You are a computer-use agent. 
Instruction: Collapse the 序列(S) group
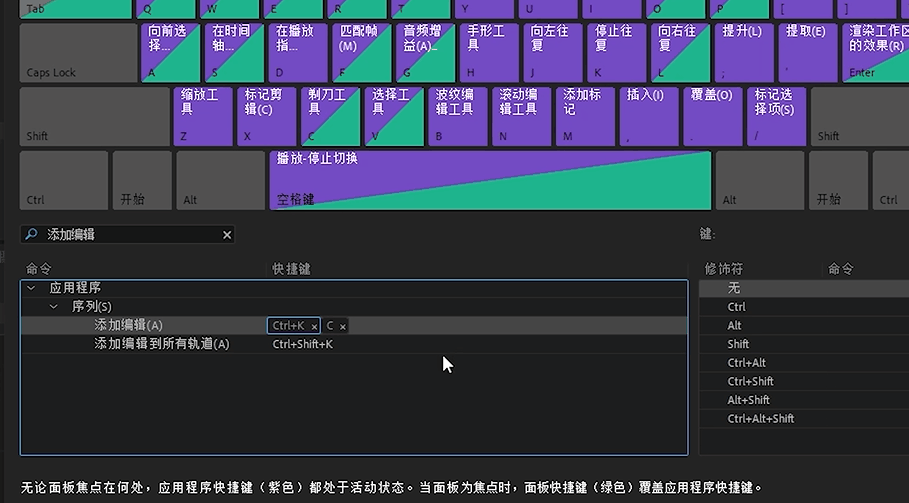click(x=53, y=307)
